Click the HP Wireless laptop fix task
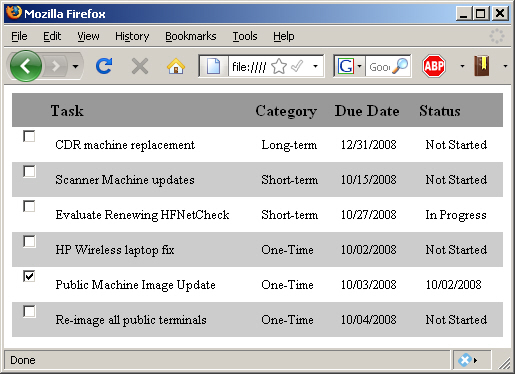Image resolution: width=515 pixels, height=374 pixels. click(115, 250)
